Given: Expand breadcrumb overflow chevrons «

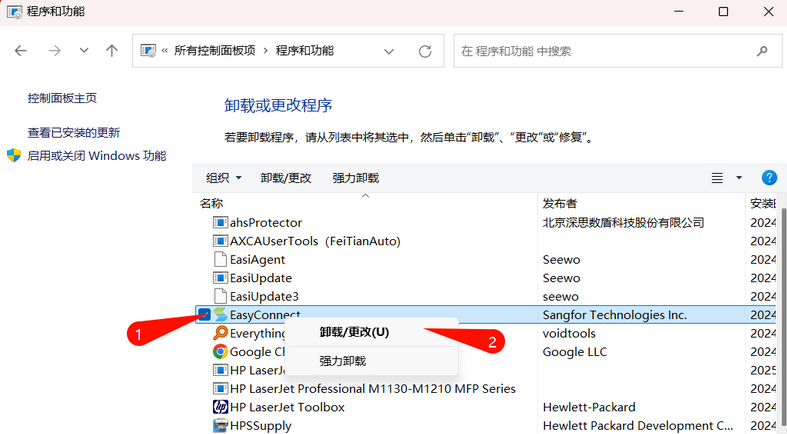Looking at the screenshot, I should click(165, 51).
